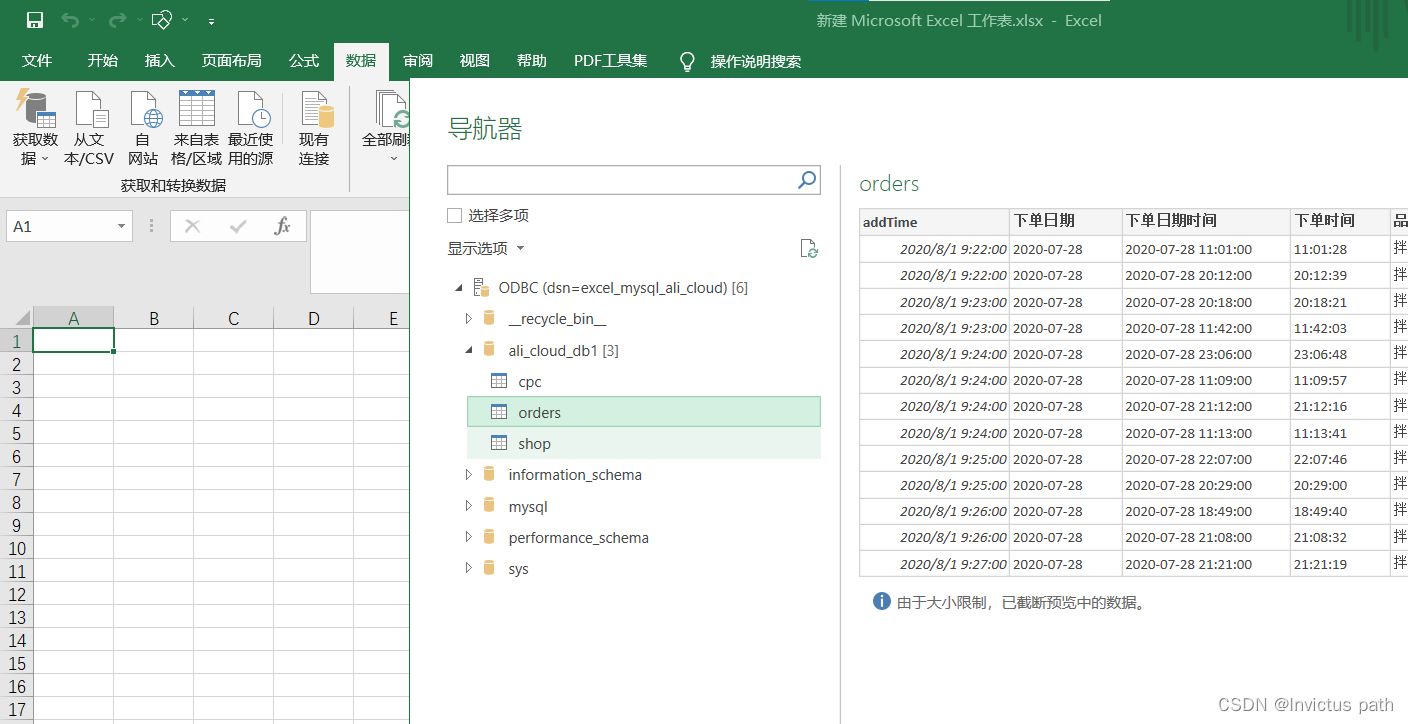The height and width of the screenshot is (724, 1408).
Task: Click the 下单时间 column header
Action: 1340,222
